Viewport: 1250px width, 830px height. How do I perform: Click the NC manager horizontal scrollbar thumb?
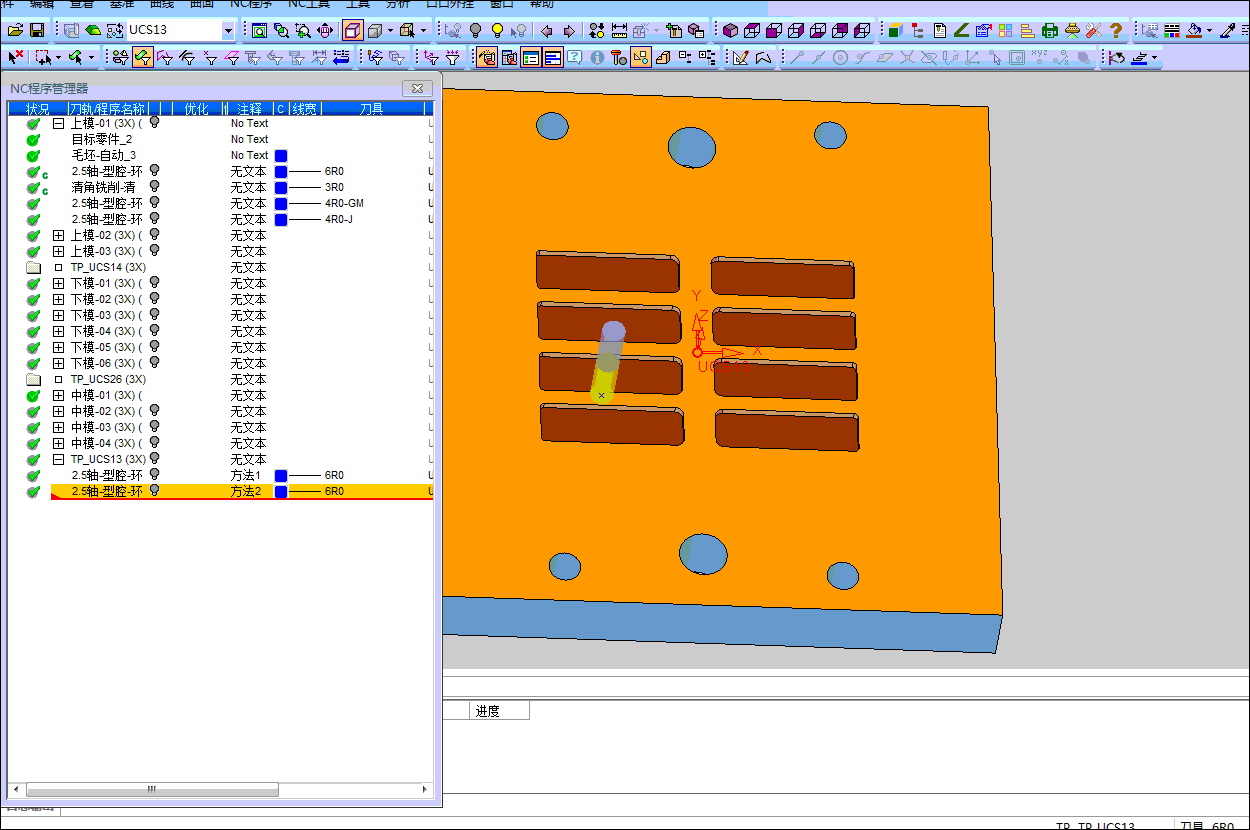click(152, 790)
